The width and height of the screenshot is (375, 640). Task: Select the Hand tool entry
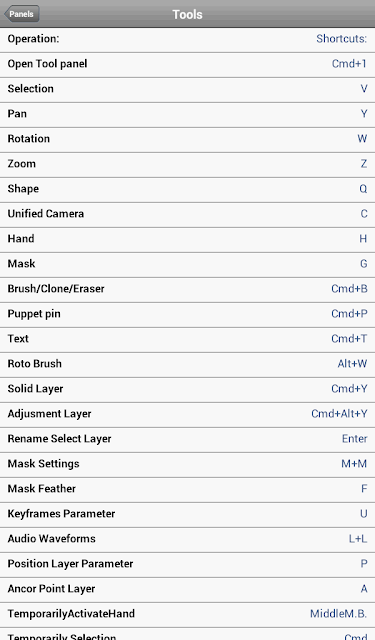[x=187, y=240]
